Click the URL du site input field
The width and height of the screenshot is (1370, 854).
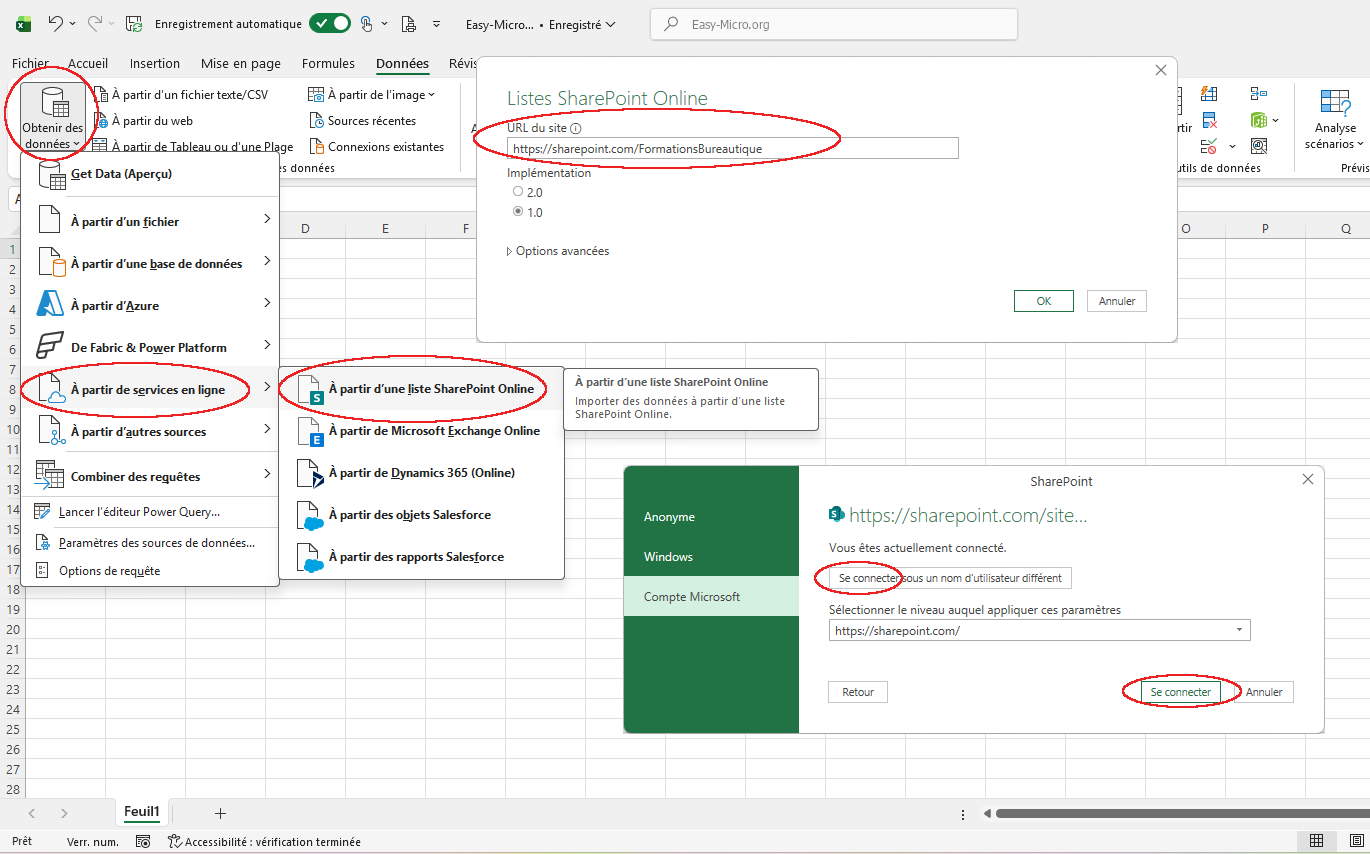732,149
